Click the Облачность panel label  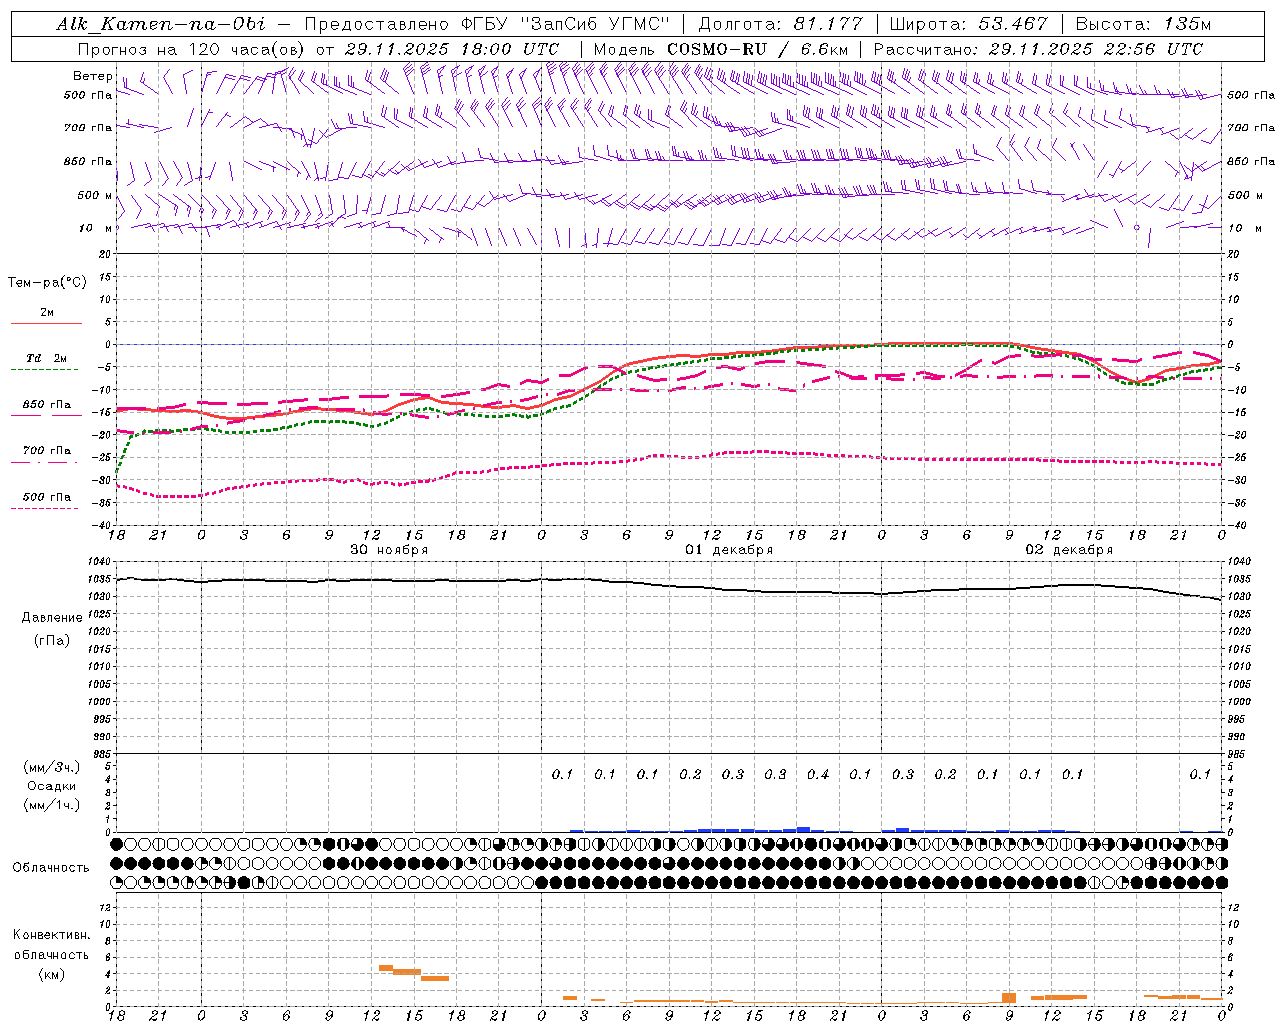pyautogui.click(x=51, y=868)
